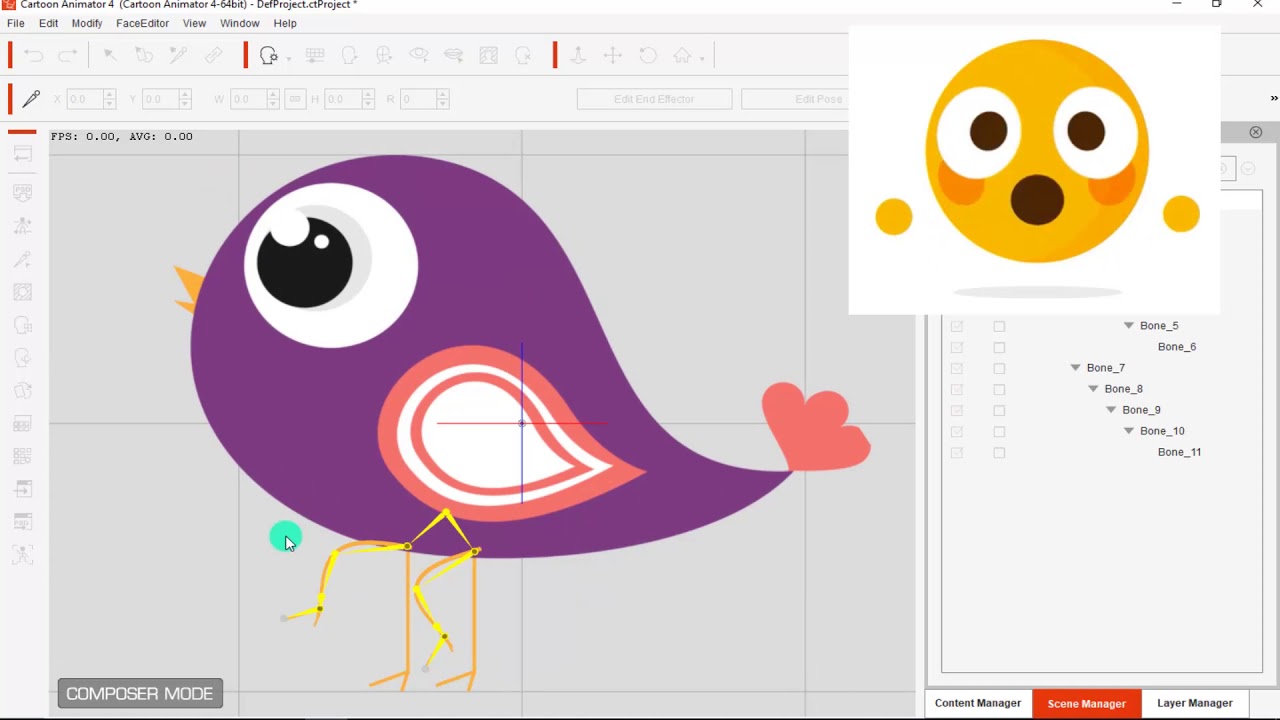Click the Redo arrow icon

click(68, 56)
